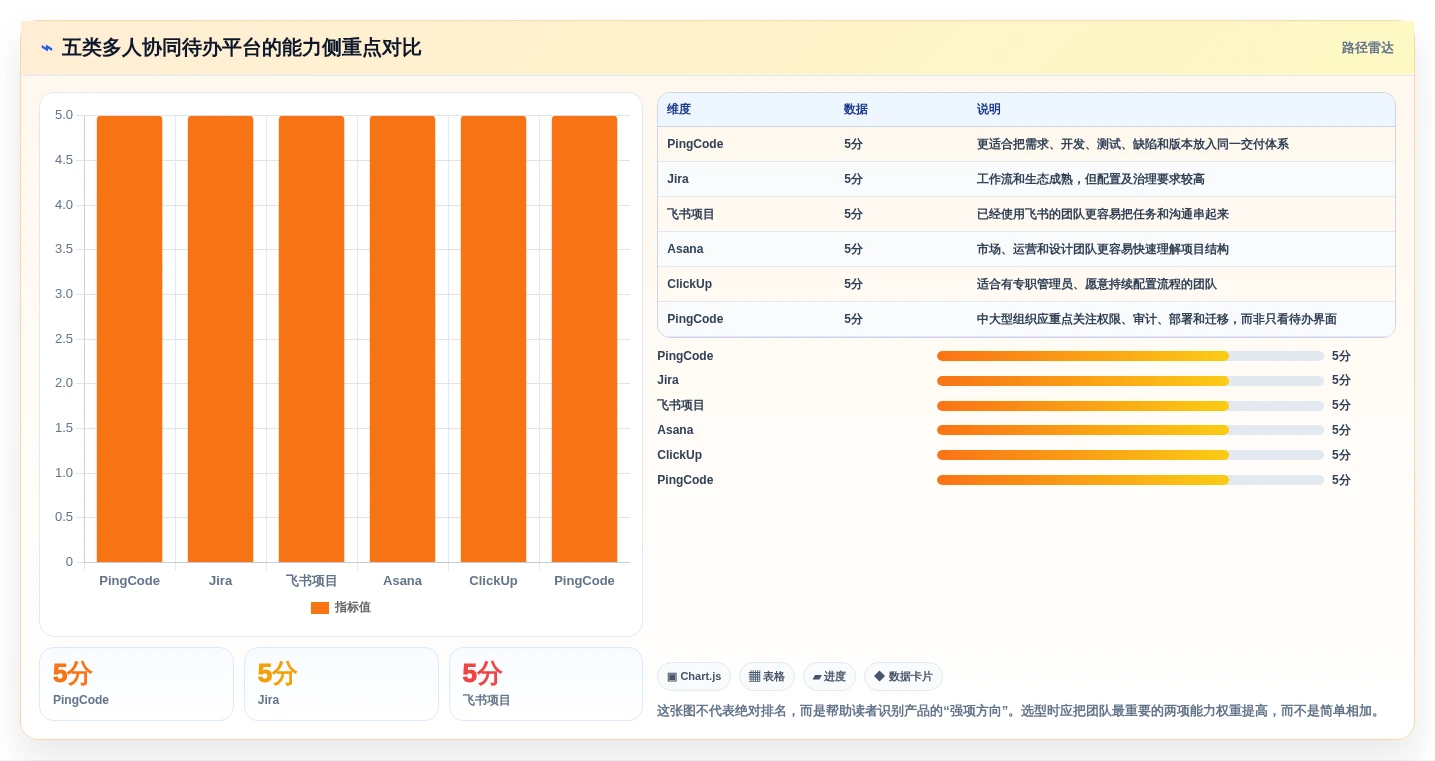Click the 指标值 legend label
Viewport: 1435px width, 761px height.
(353, 608)
